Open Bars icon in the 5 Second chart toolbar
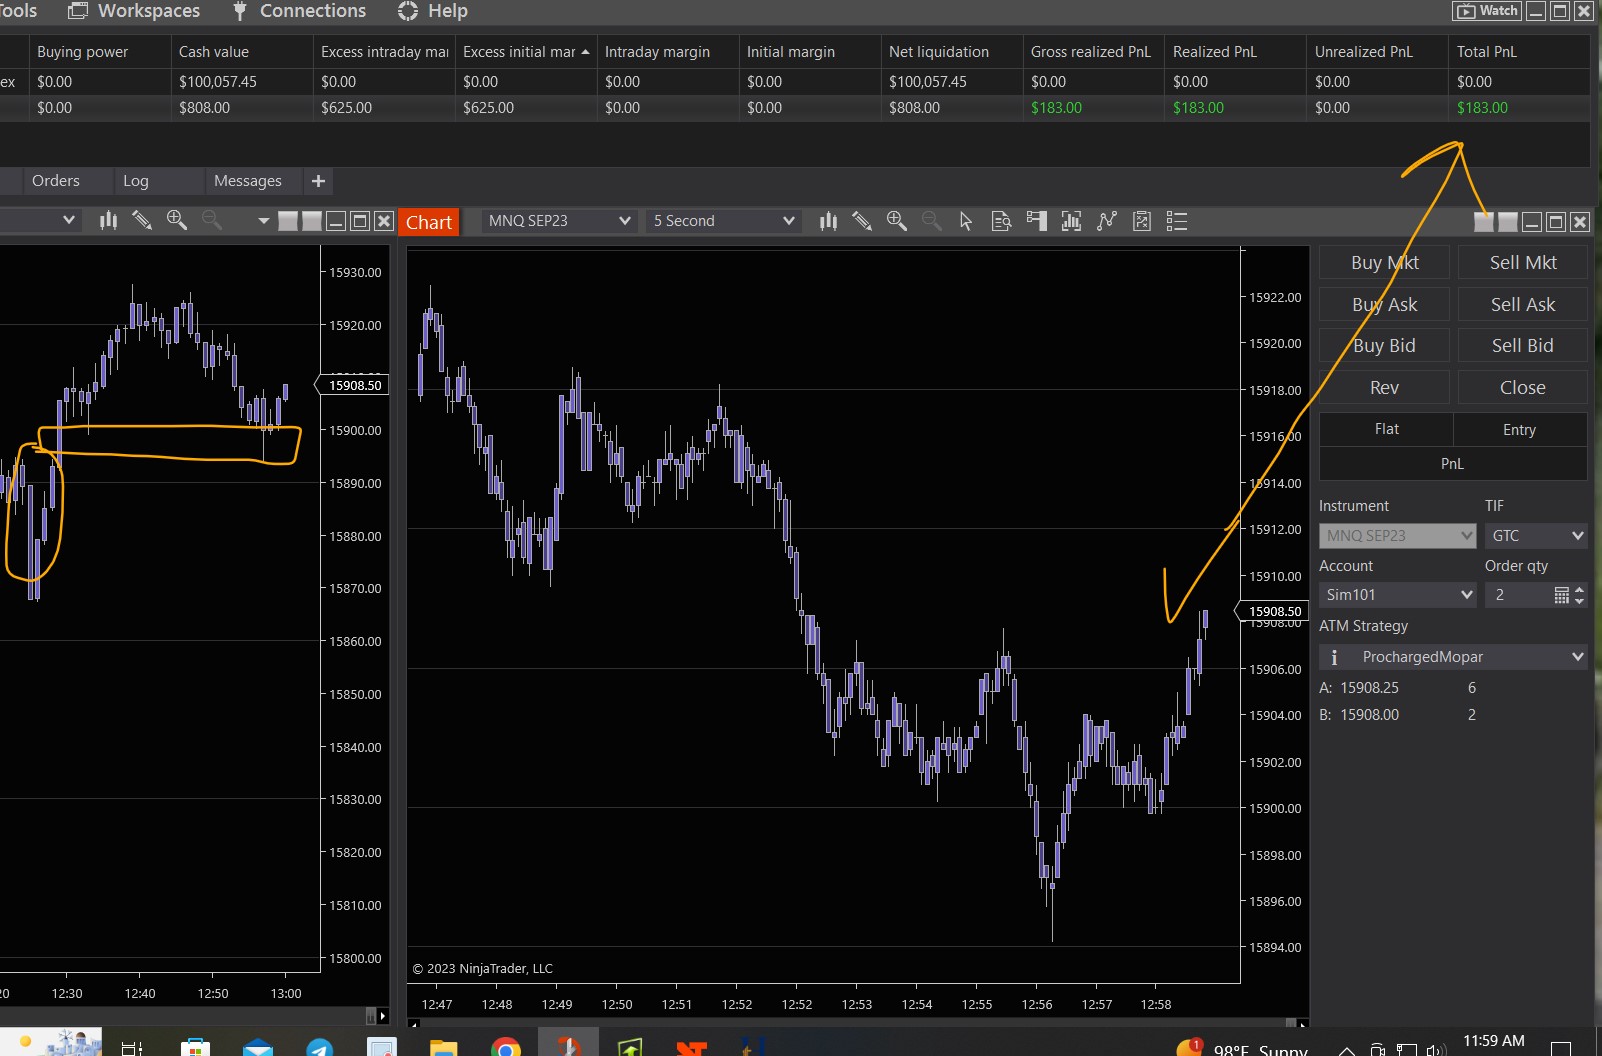Image resolution: width=1602 pixels, height=1056 pixels. click(x=828, y=221)
